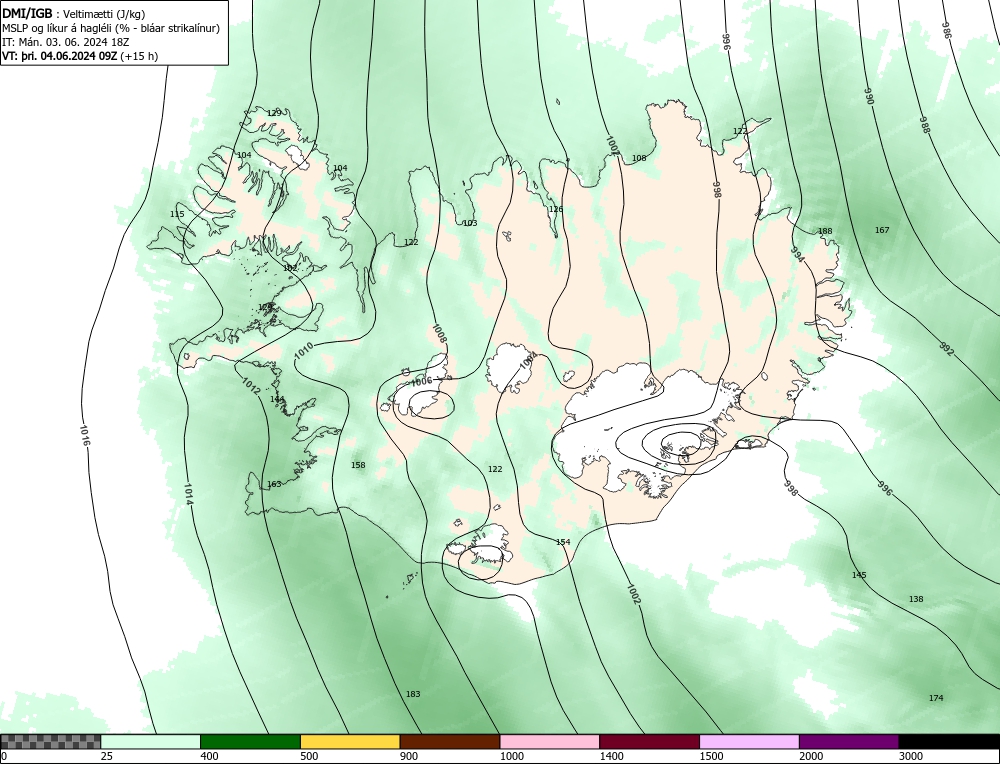This screenshot has height=764, width=1000.
Task: Select the dark green 400–500 legend swatch
Action: click(x=250, y=742)
